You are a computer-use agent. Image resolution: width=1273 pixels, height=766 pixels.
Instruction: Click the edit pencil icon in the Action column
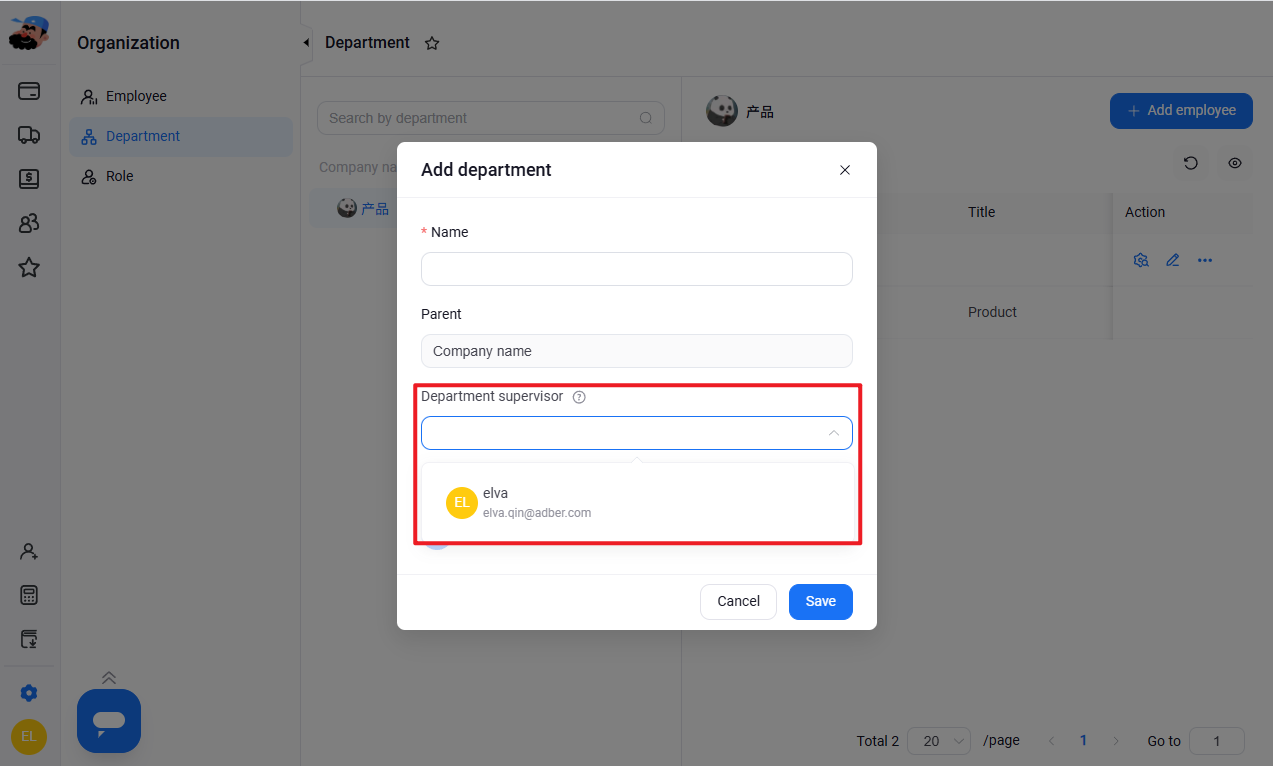[x=1173, y=260]
